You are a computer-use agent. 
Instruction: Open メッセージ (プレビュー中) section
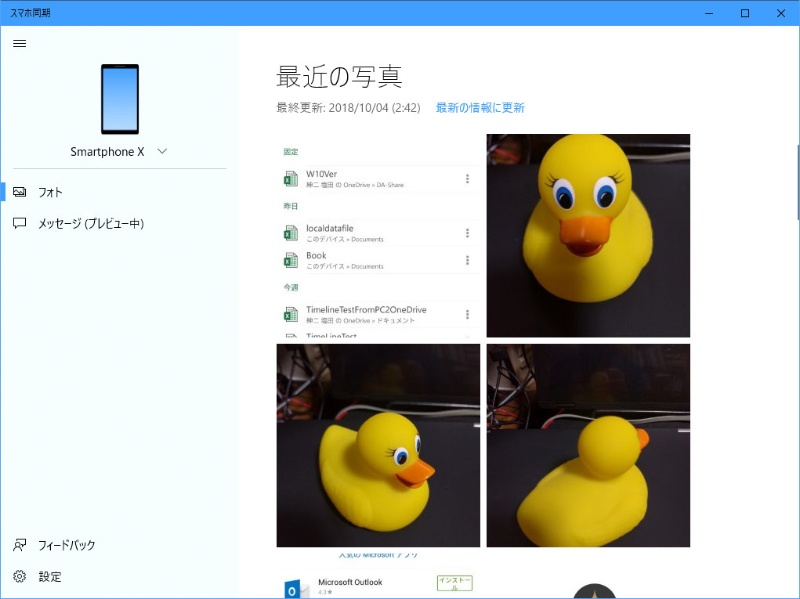tap(91, 224)
